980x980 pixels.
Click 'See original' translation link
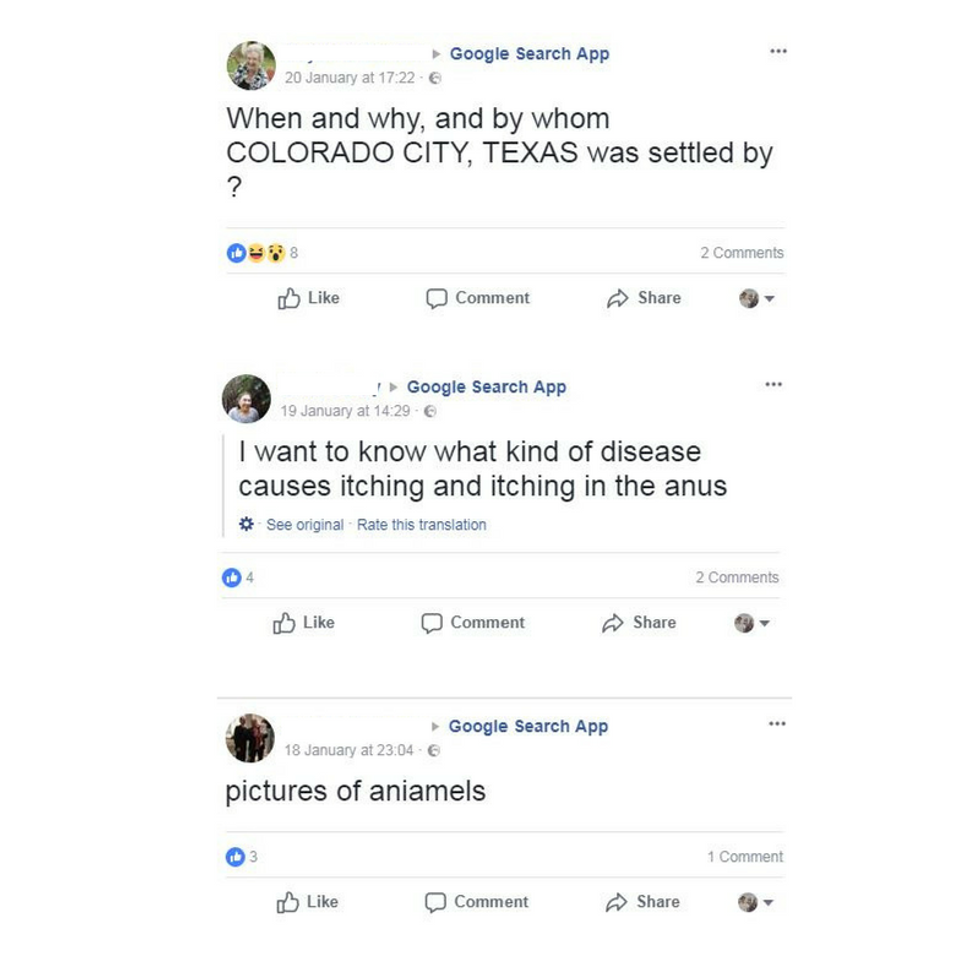click(305, 524)
